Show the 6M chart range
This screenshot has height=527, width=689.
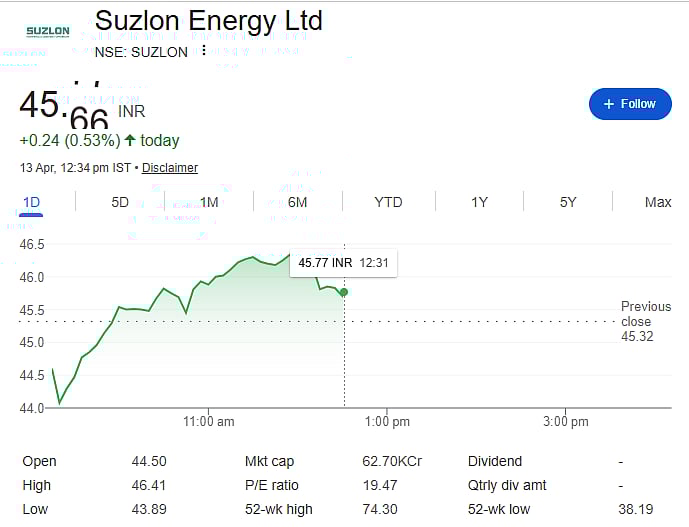click(x=297, y=202)
